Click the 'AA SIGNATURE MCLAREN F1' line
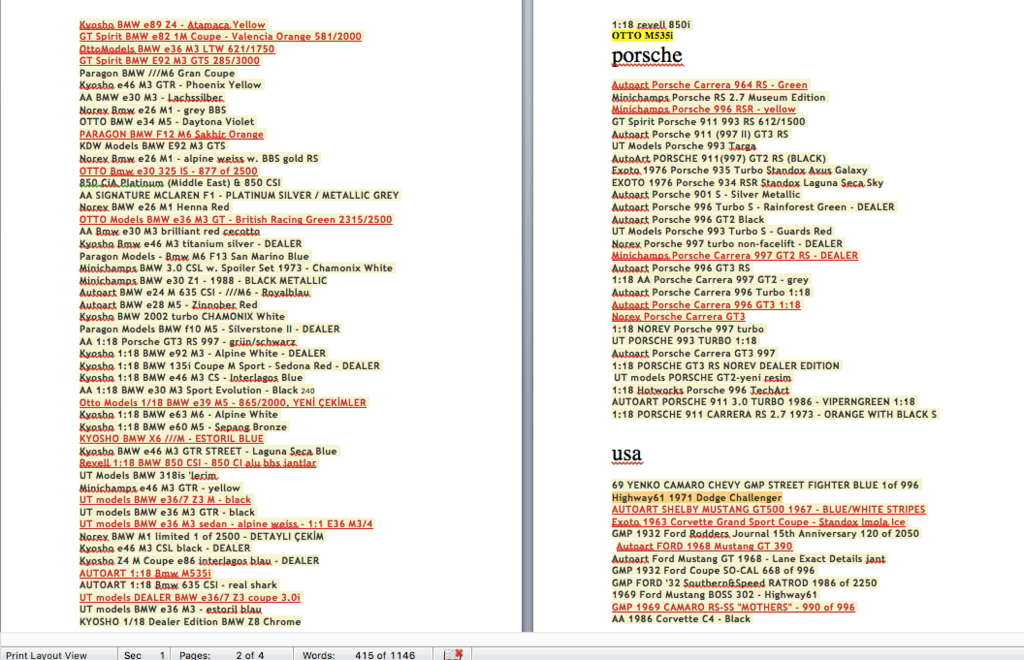Image resolution: width=1024 pixels, height=660 pixels. pyautogui.click(x=239, y=195)
